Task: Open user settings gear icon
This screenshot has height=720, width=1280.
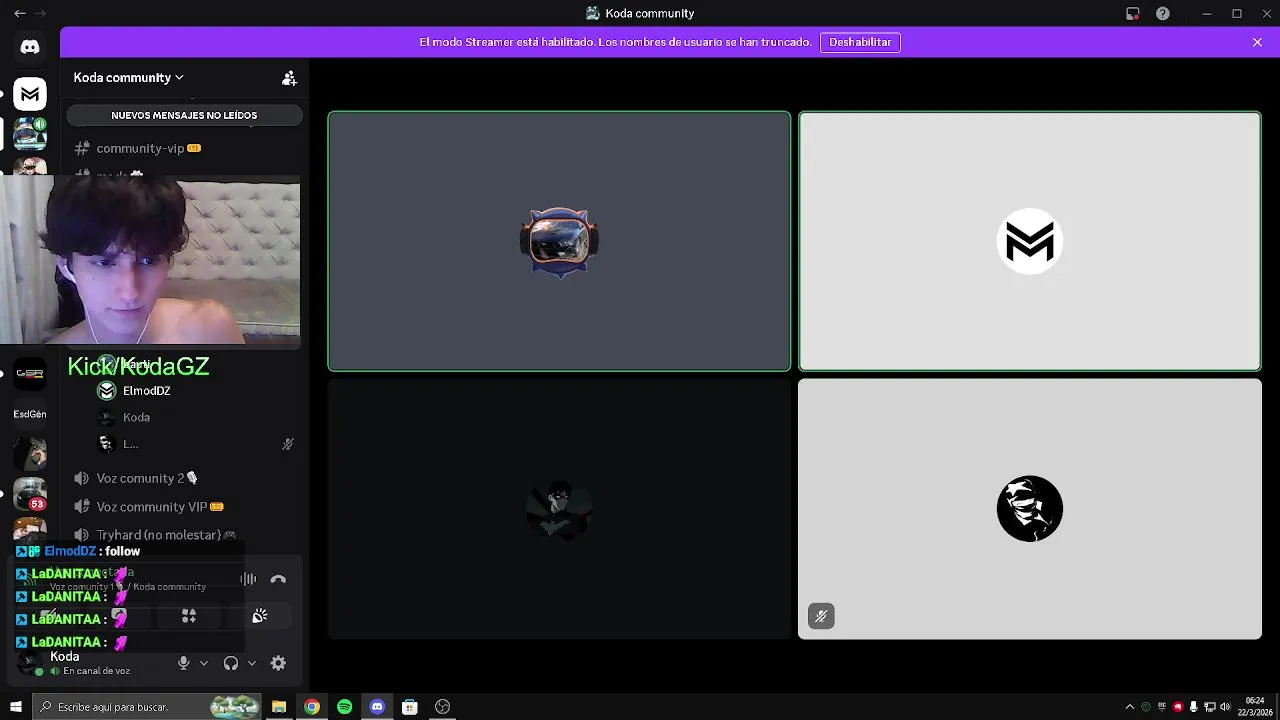Action: (278, 663)
